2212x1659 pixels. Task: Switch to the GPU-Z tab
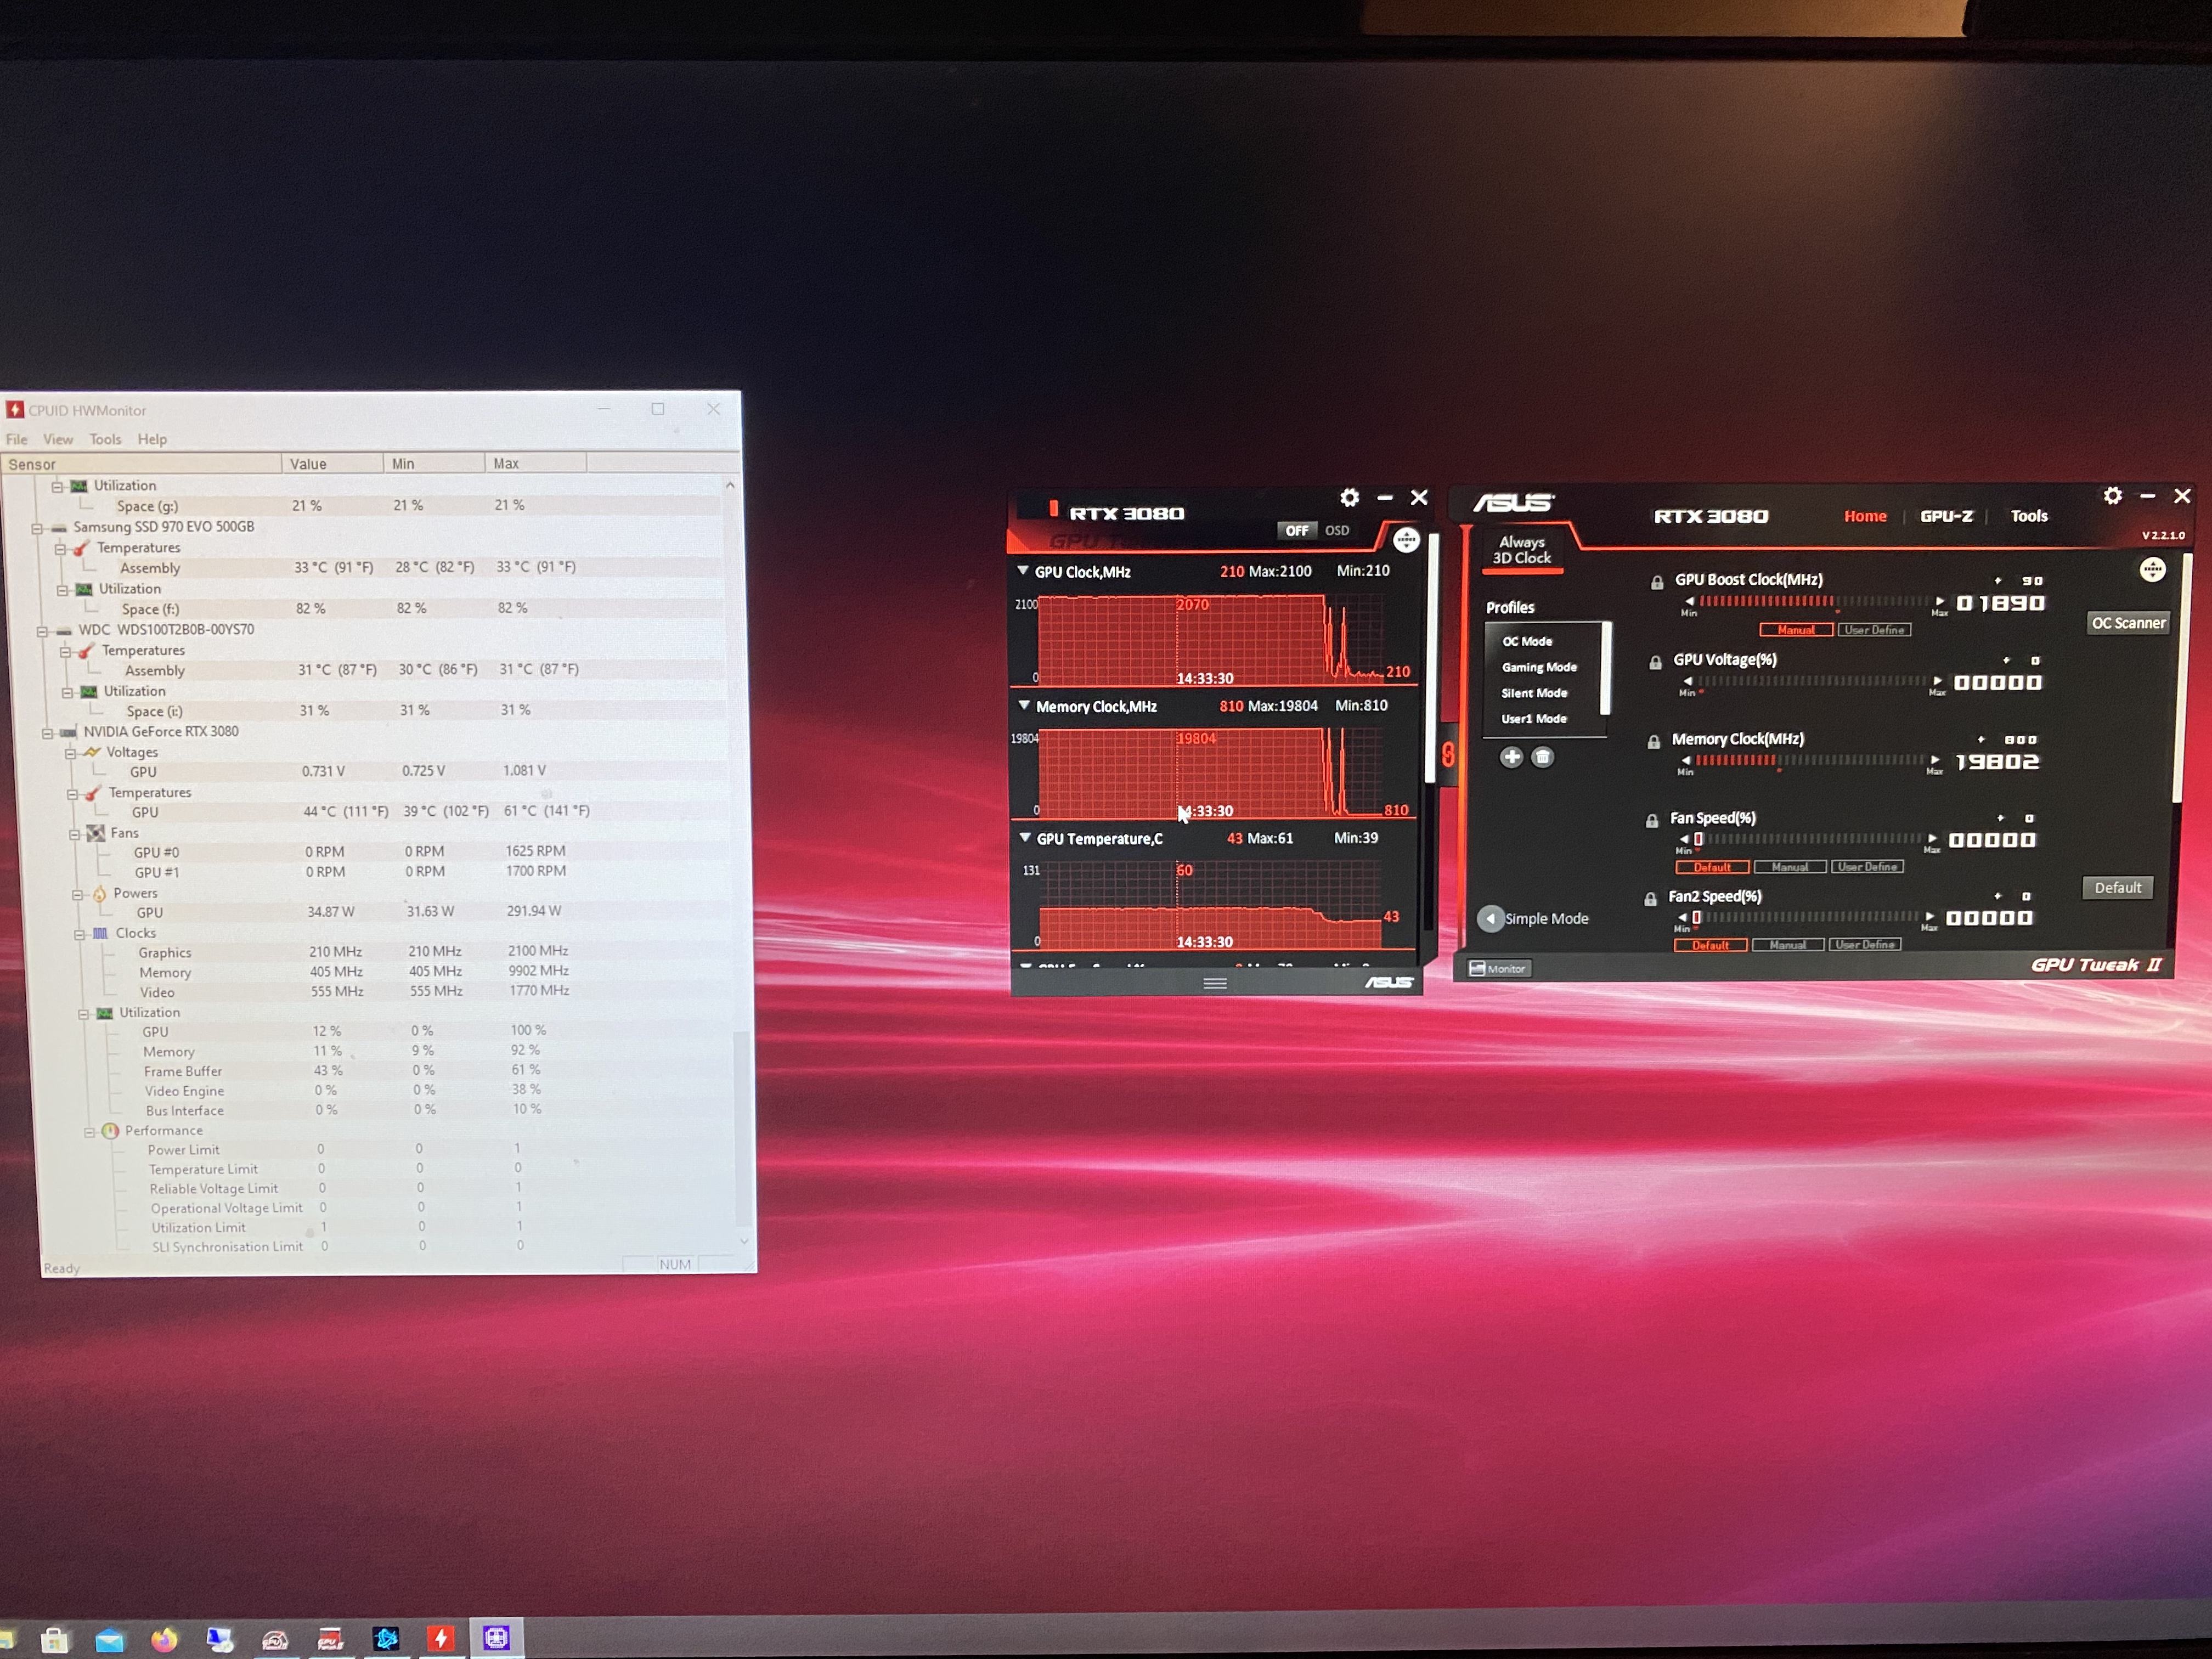pos(1946,516)
